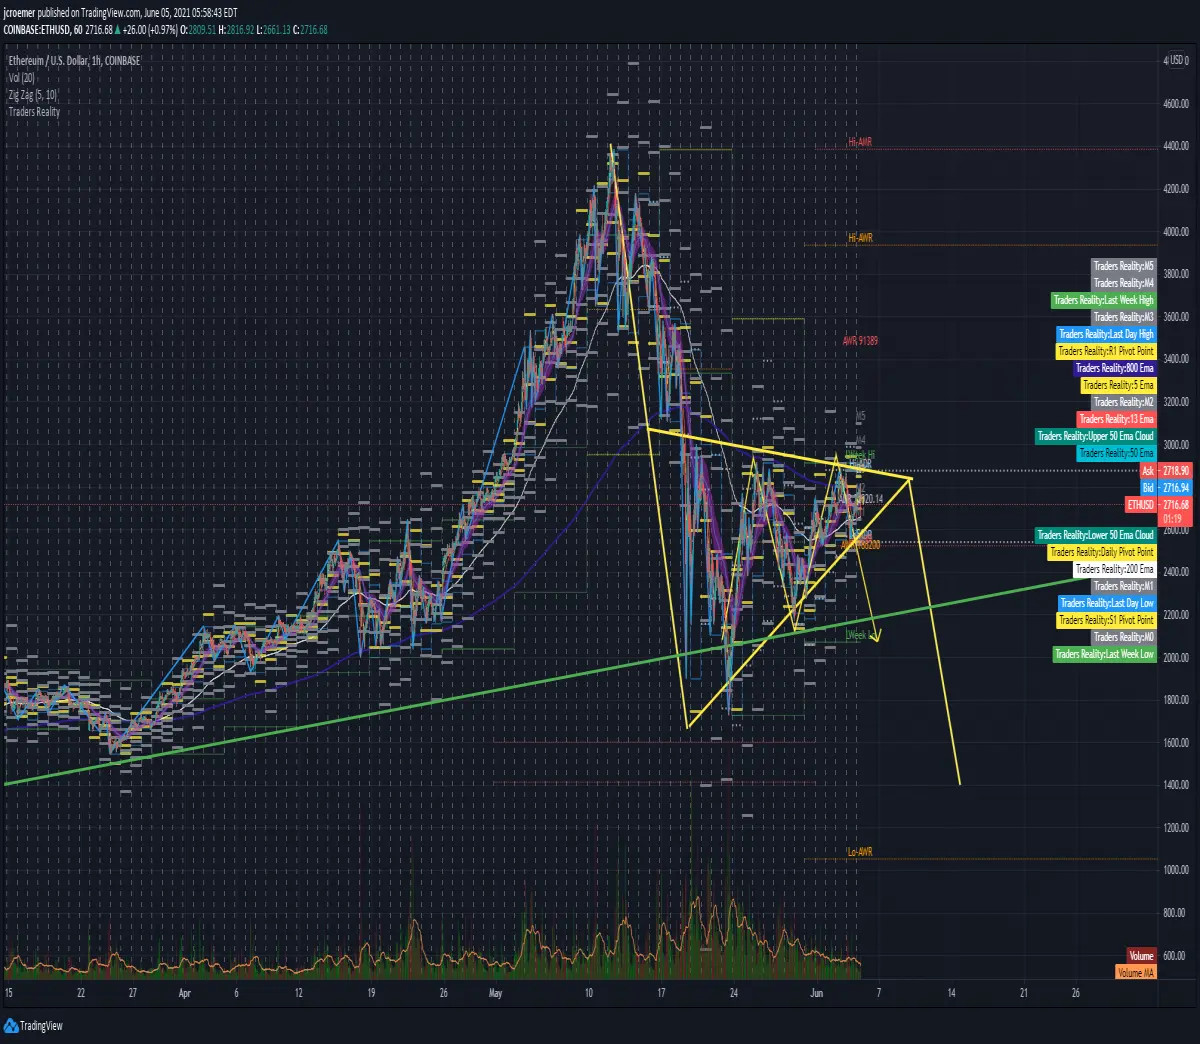Select the Traders Reality:13 Ema label
This screenshot has width=1200, height=1044.
[x=1116, y=419]
